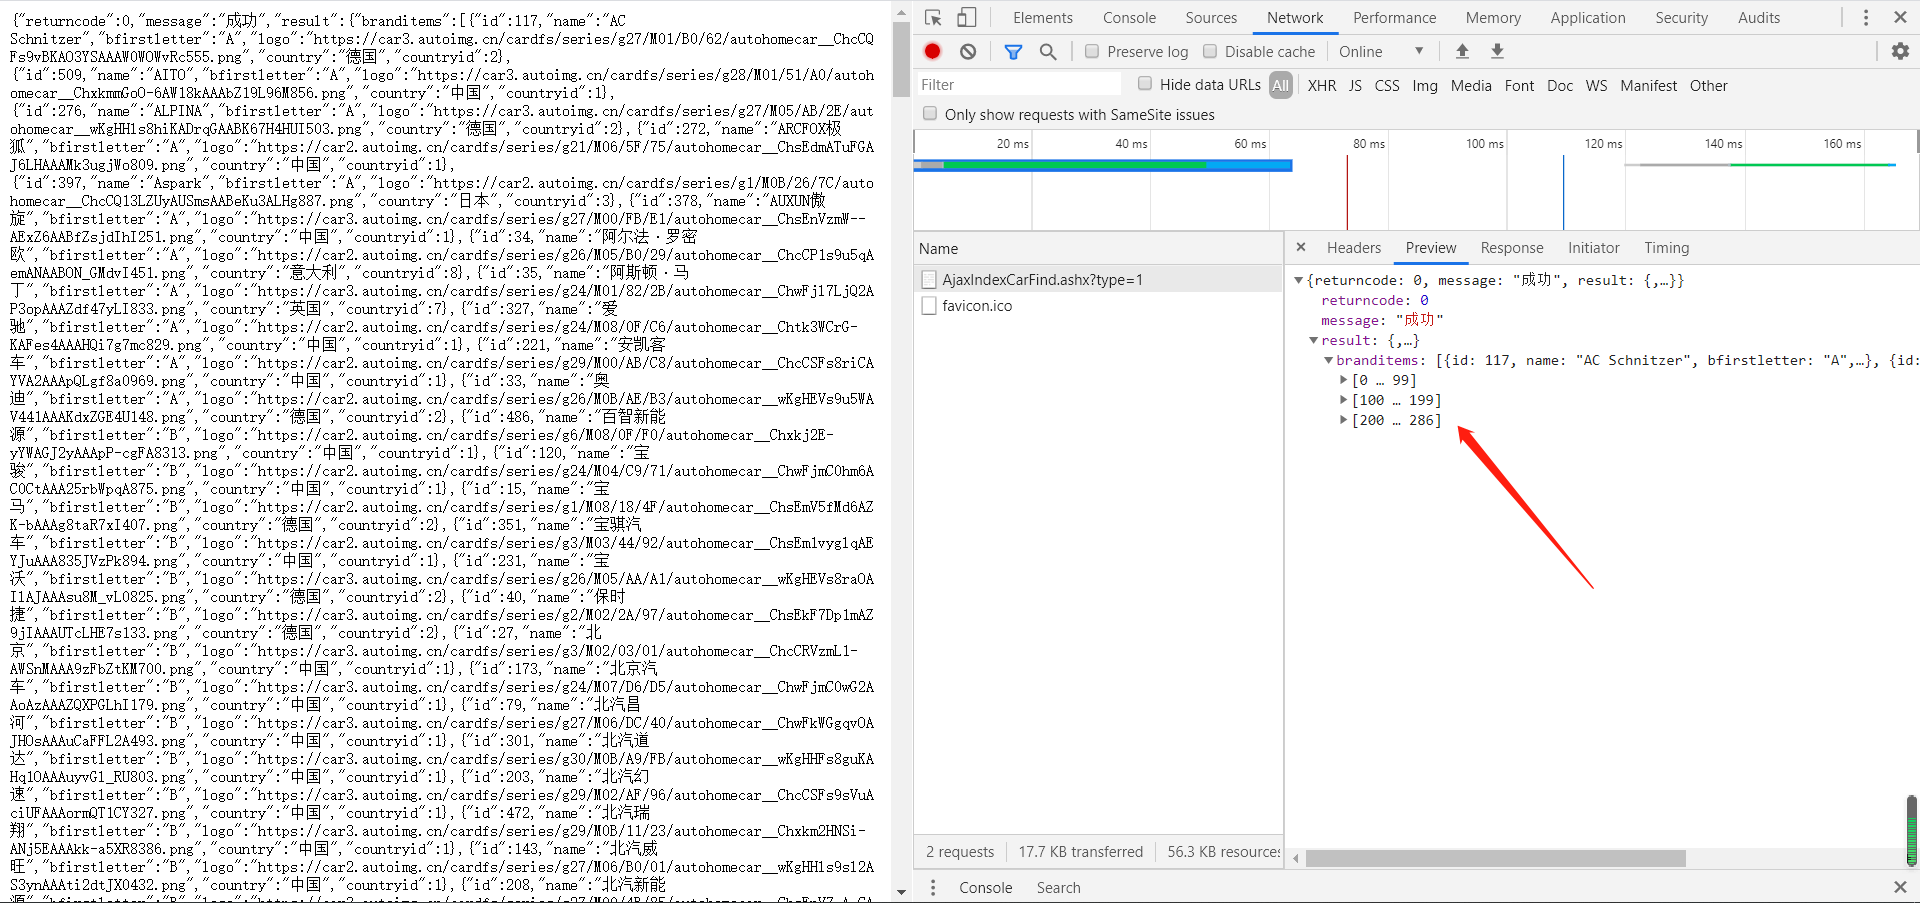Import HAR file with upload arrow
Viewport: 1920px width, 903px height.
click(1462, 51)
